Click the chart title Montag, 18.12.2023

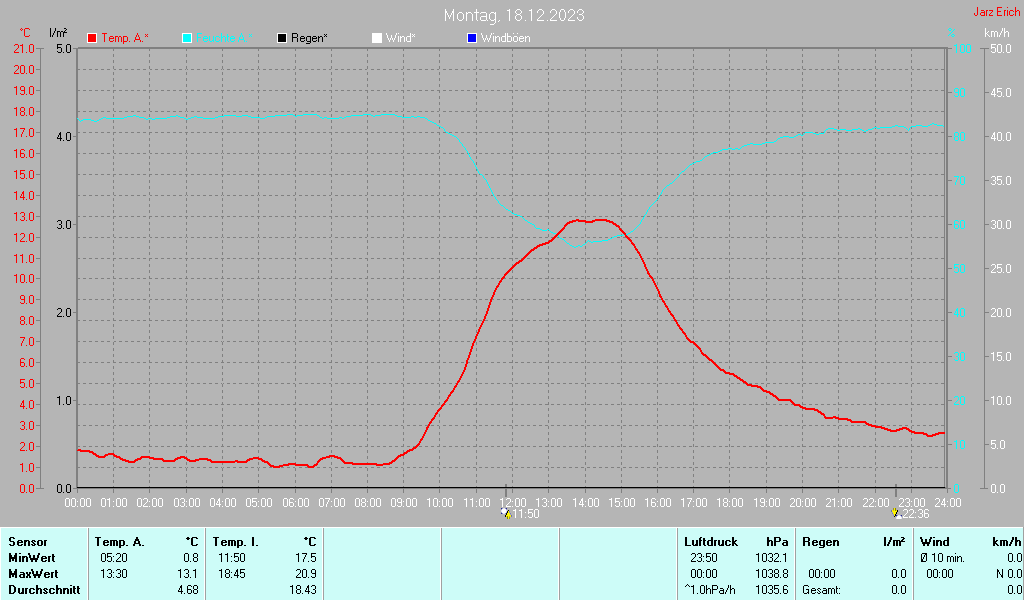coord(515,15)
